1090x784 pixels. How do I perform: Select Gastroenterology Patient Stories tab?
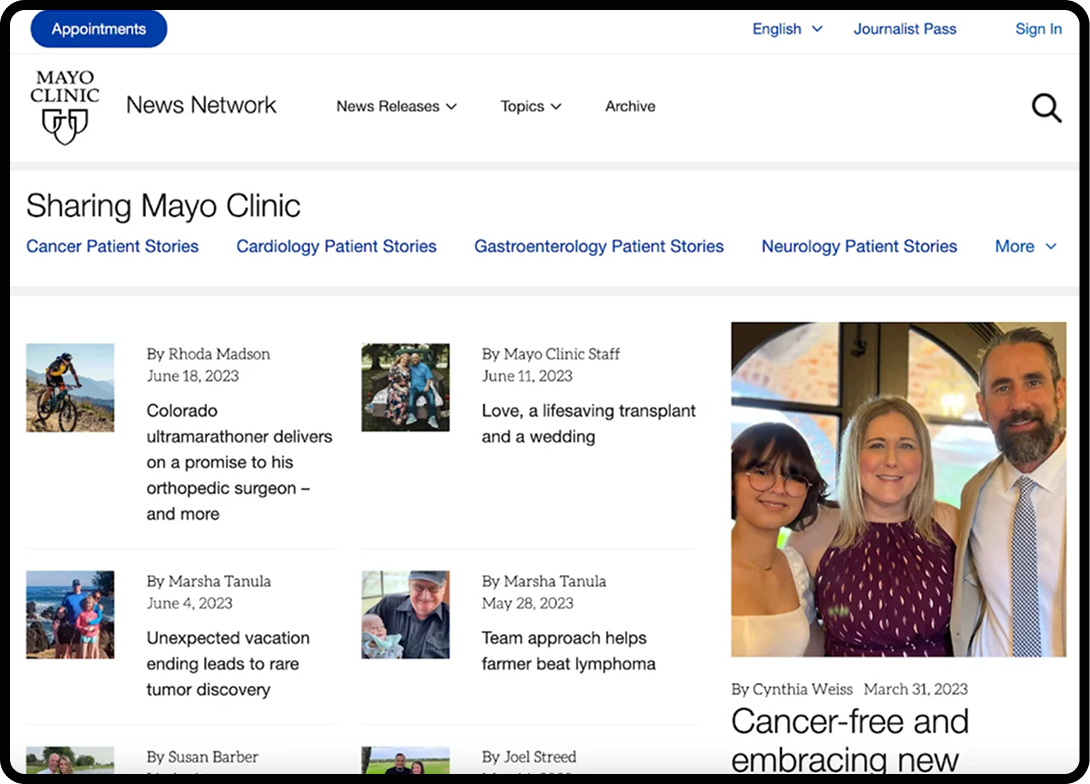click(x=599, y=246)
